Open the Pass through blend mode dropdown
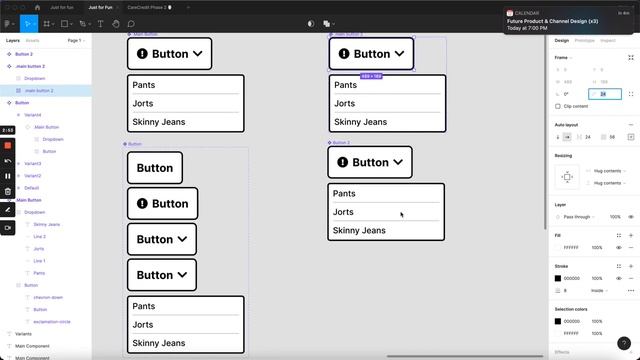Screen dimensions: 640x360 pyautogui.click(x=579, y=217)
